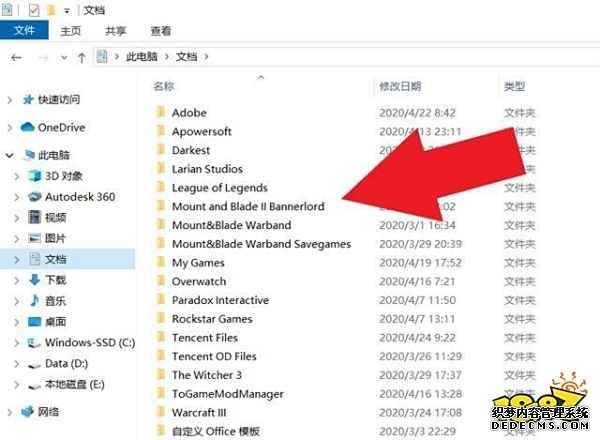Select the Windows-SSD (C:) drive icon
Screen dimensions: 600x440
click(34, 343)
